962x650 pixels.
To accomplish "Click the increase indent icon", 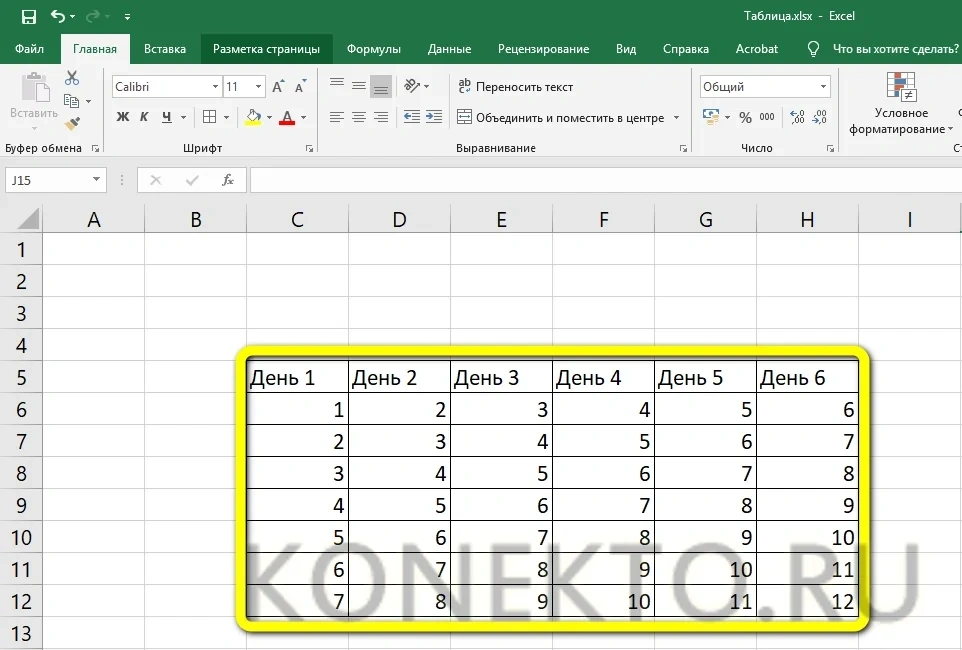I will pos(435,117).
